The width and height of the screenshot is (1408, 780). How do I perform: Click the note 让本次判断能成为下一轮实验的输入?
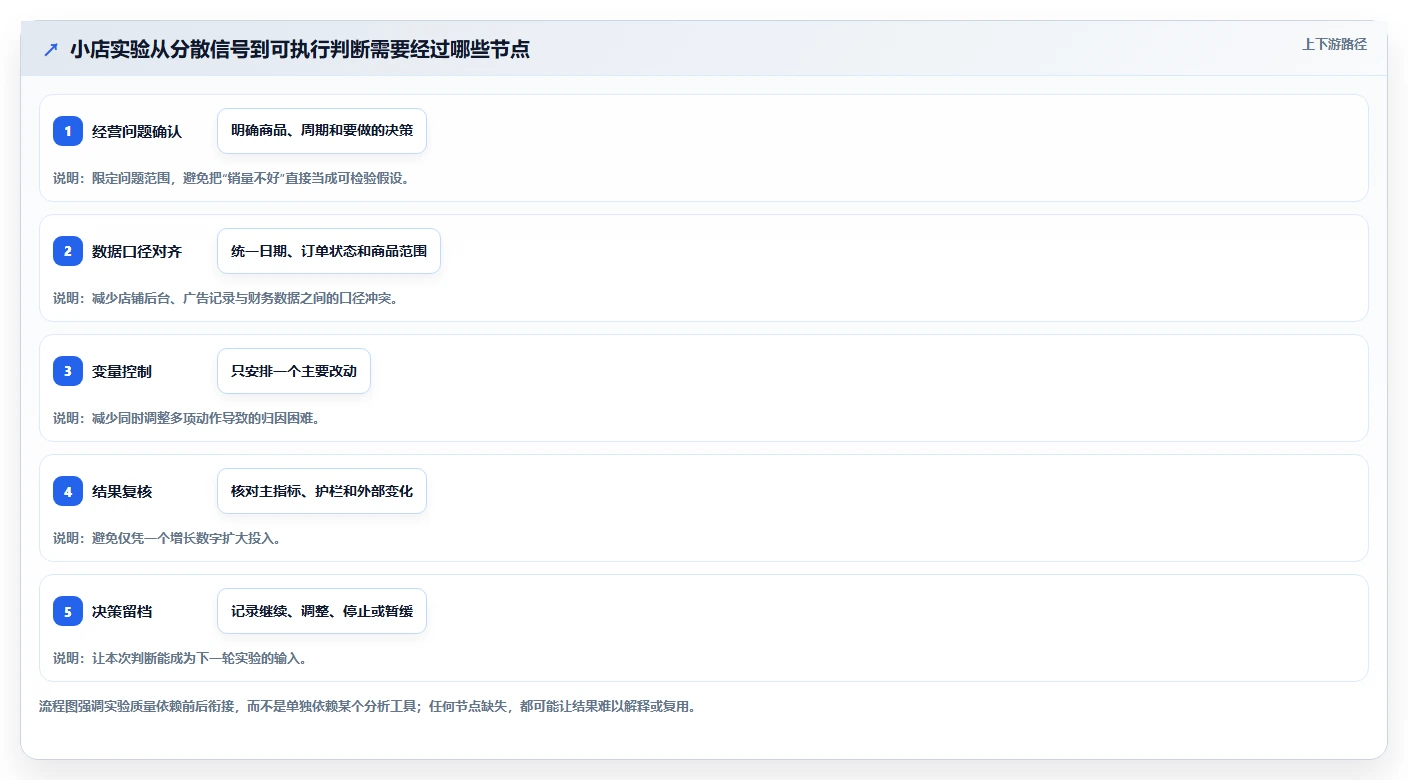(x=180, y=658)
